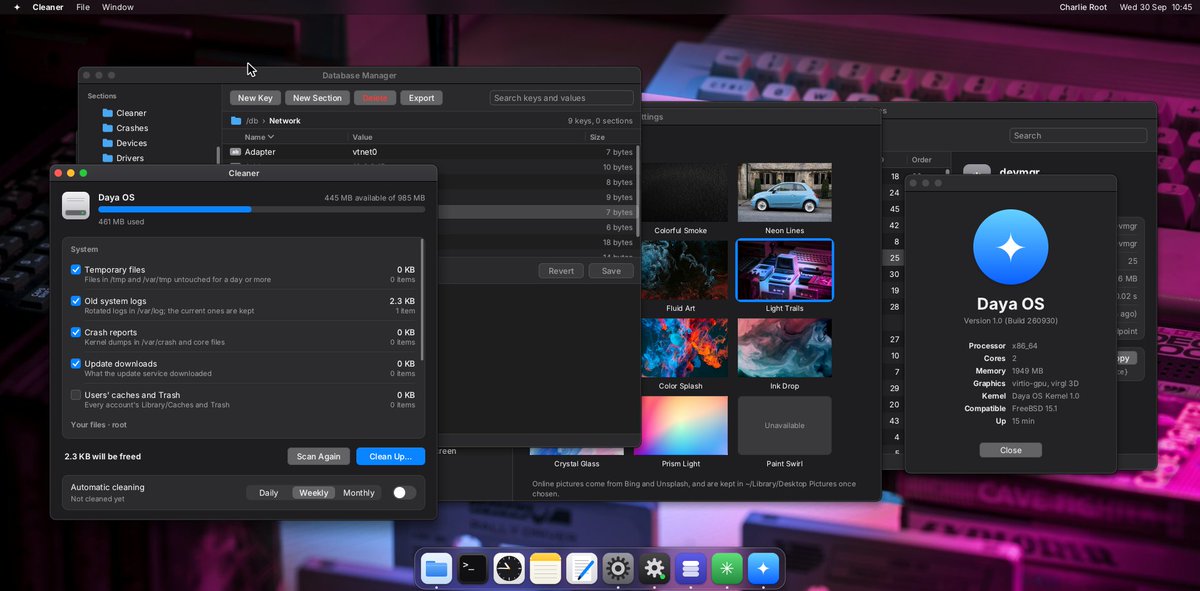Screen dimensions: 1200x591
Task: Open the yellow Notes app in the dock
Action: point(545,568)
